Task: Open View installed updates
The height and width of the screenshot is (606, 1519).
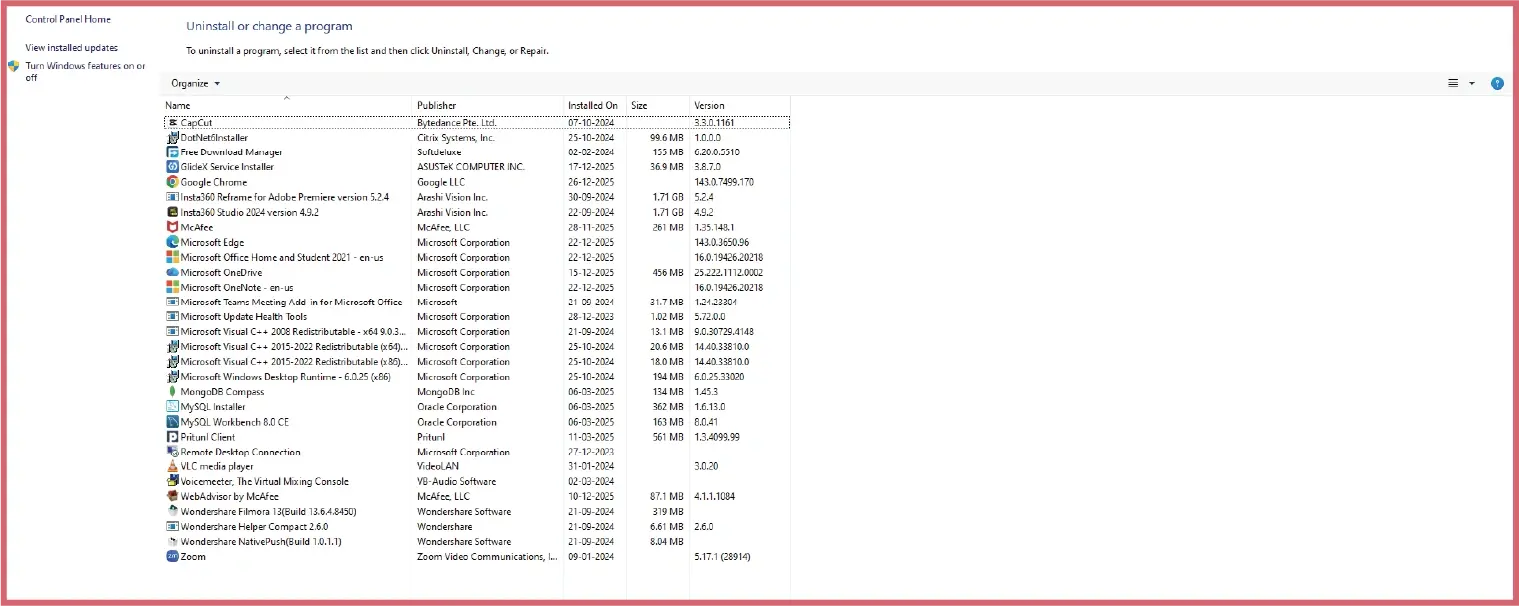Action: tap(70, 47)
